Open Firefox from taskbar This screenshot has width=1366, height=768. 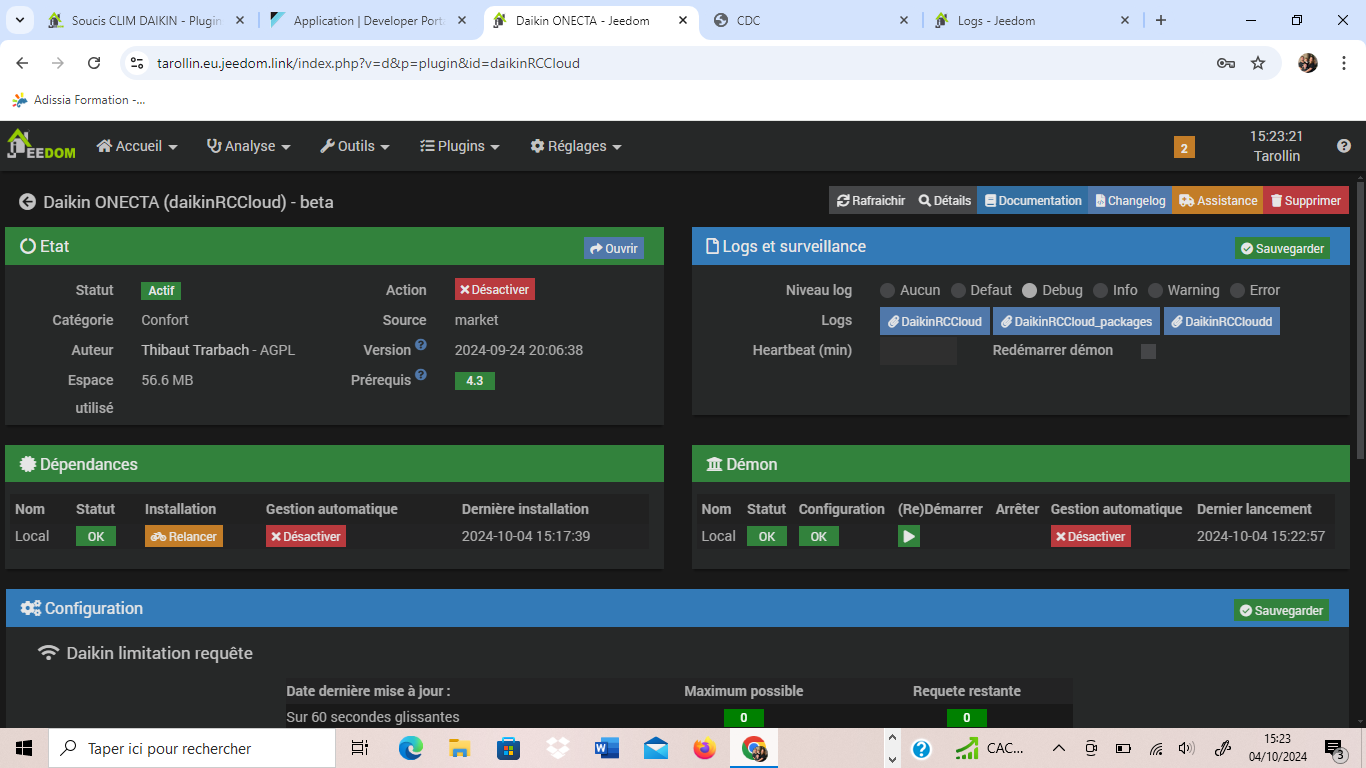(x=705, y=748)
